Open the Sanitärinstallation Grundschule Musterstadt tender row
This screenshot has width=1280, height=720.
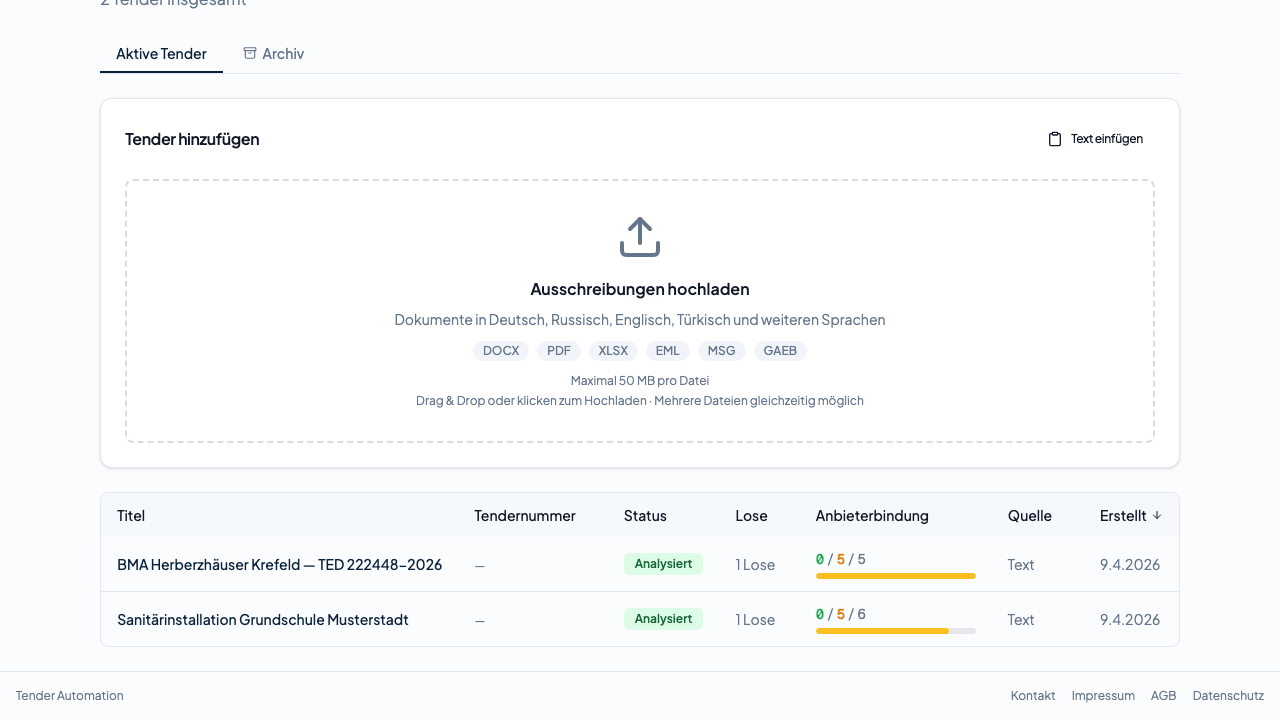click(x=263, y=619)
